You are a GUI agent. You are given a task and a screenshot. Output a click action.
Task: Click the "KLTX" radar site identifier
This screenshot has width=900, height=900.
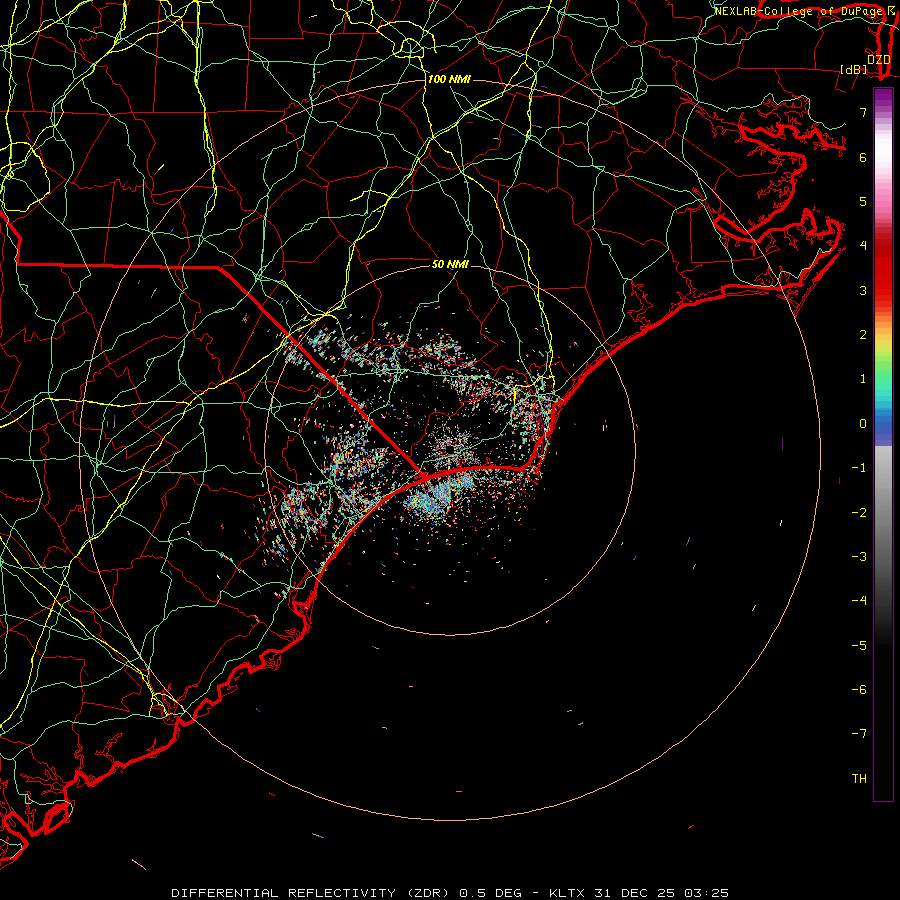[567, 893]
